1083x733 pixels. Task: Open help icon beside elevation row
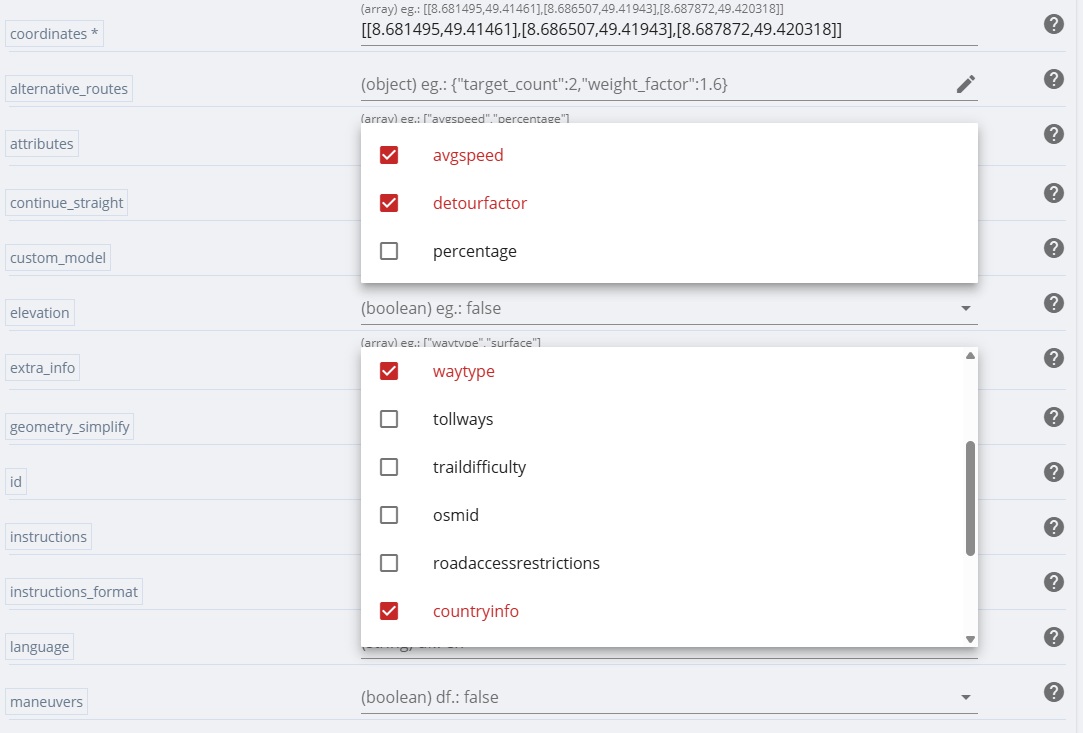click(1053, 303)
